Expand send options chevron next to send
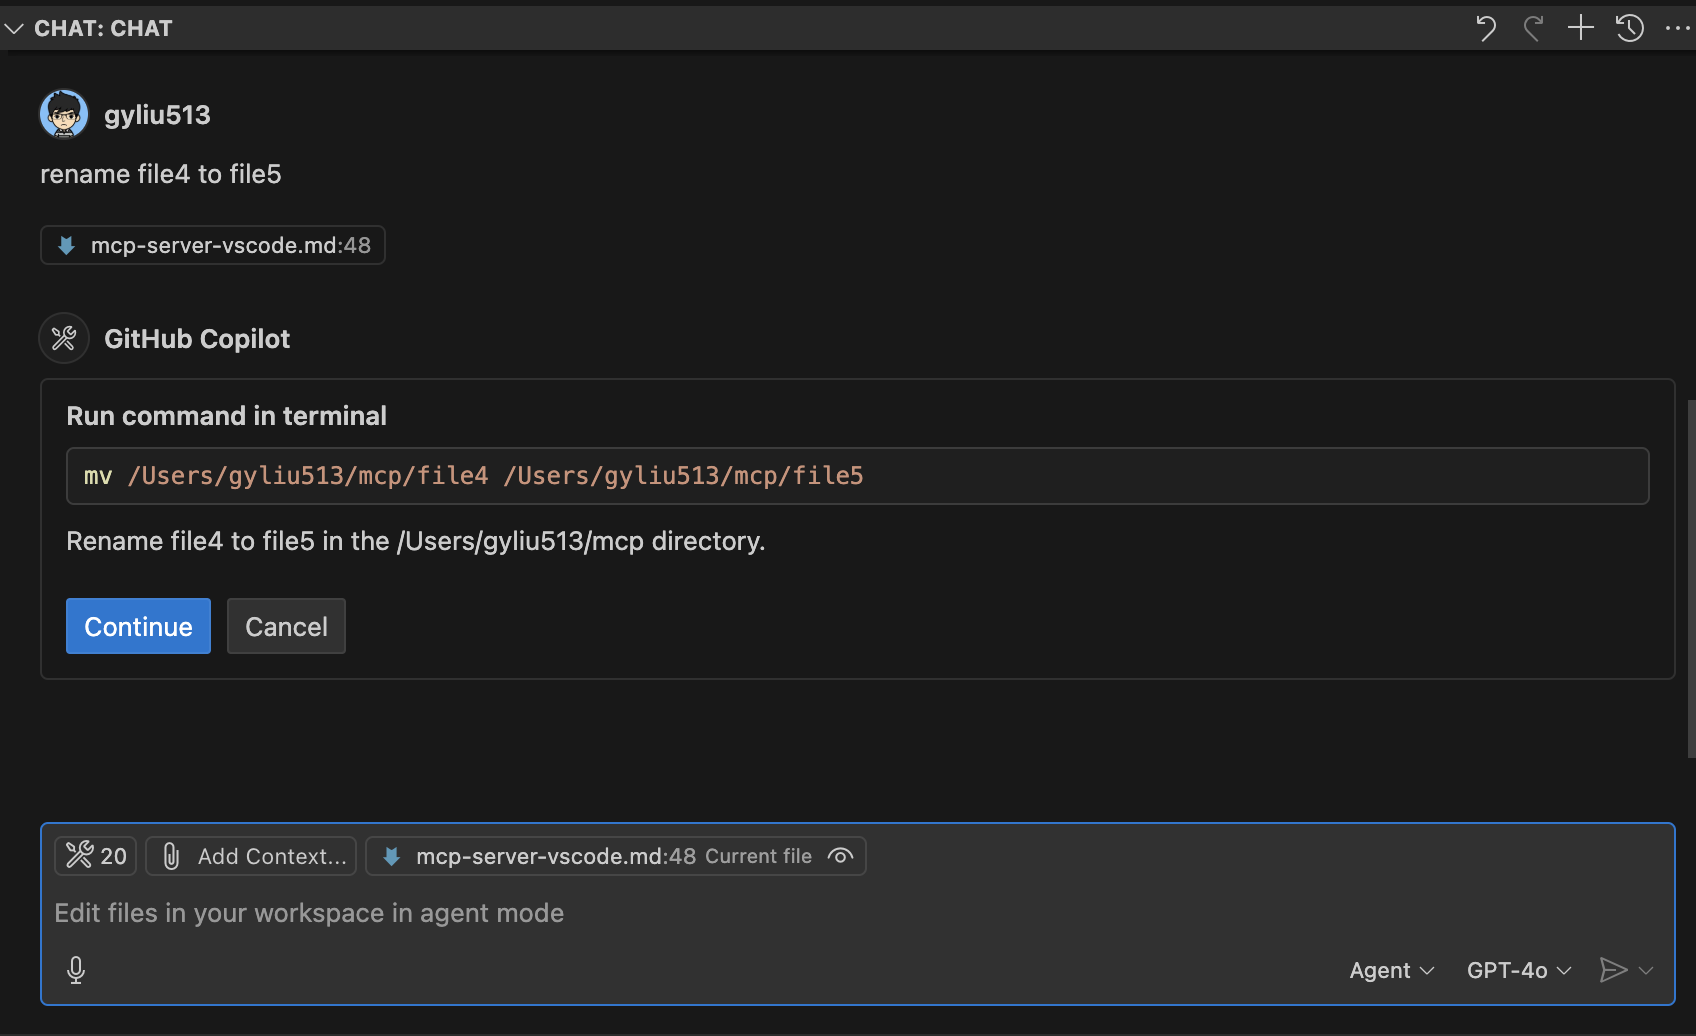Screen dimensions: 1696x1036 [1646, 970]
